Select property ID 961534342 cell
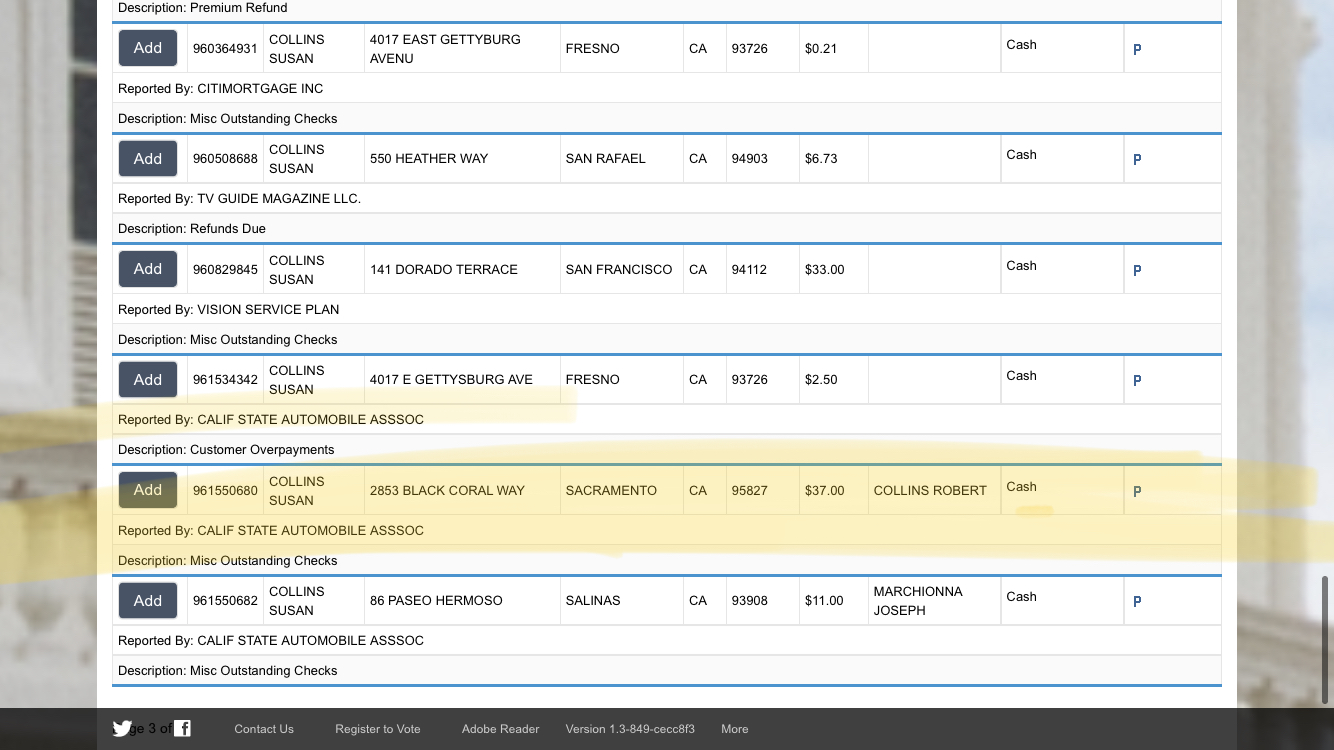The height and width of the screenshot is (750, 1334). pos(225,380)
